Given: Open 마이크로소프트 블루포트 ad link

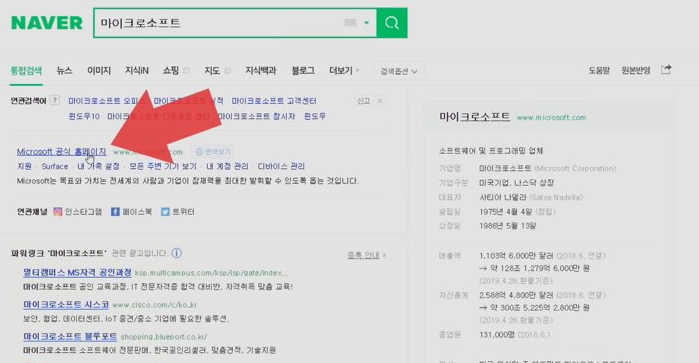Looking at the screenshot, I should (70, 337).
